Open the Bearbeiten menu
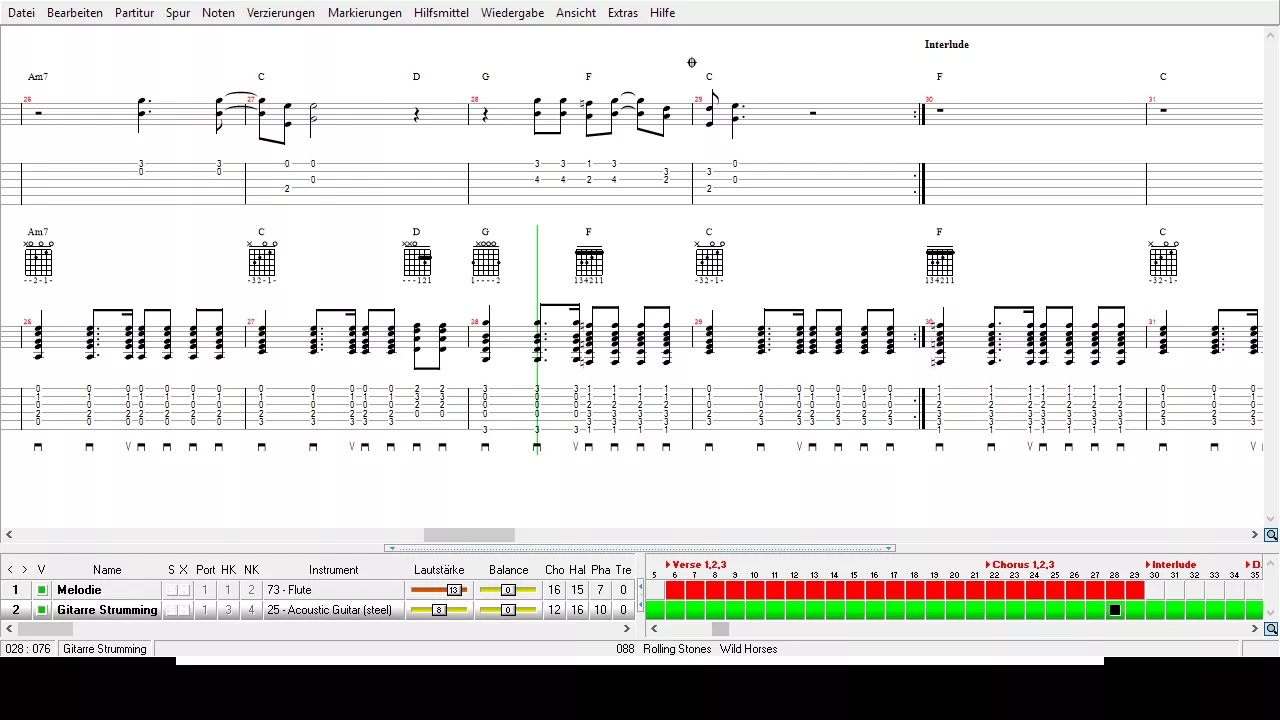Image resolution: width=1280 pixels, height=720 pixels. coord(75,13)
